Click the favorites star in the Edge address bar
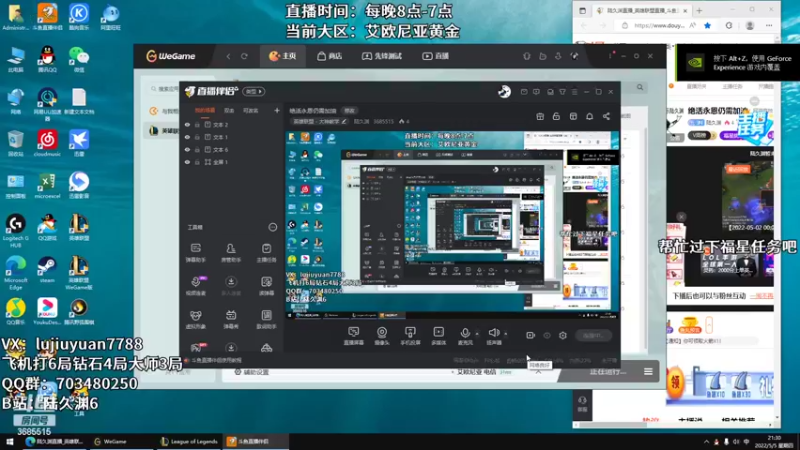 [x=707, y=26]
